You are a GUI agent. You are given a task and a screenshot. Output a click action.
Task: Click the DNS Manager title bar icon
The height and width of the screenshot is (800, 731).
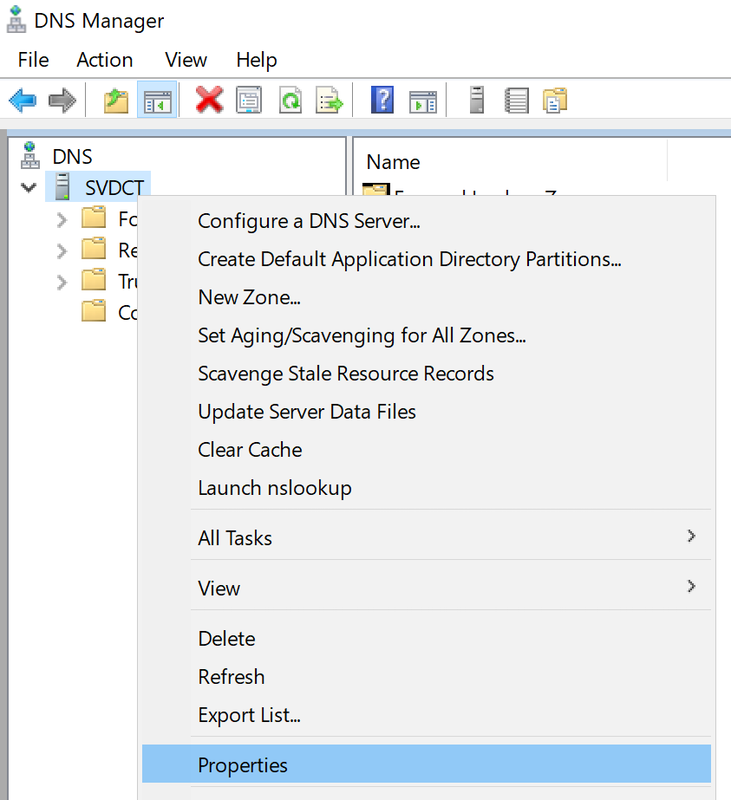16,20
